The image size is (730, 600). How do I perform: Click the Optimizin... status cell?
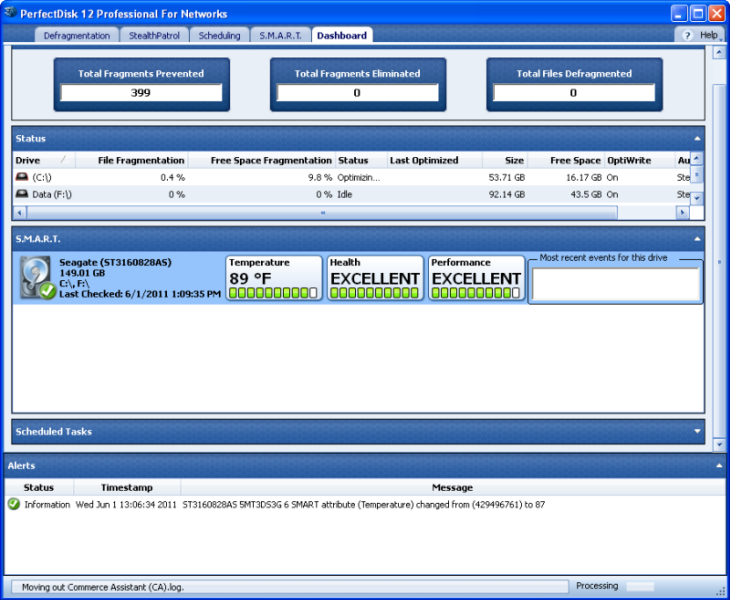(358, 177)
